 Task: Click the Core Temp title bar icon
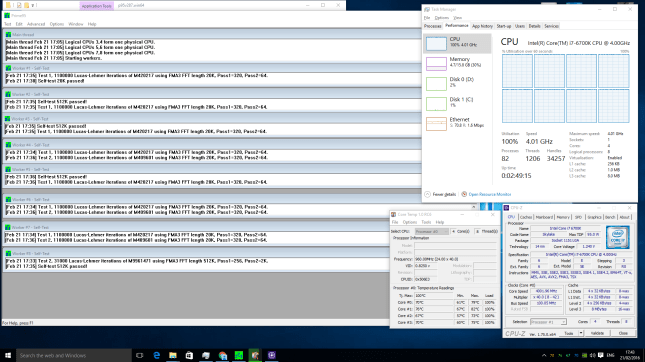pos(393,214)
